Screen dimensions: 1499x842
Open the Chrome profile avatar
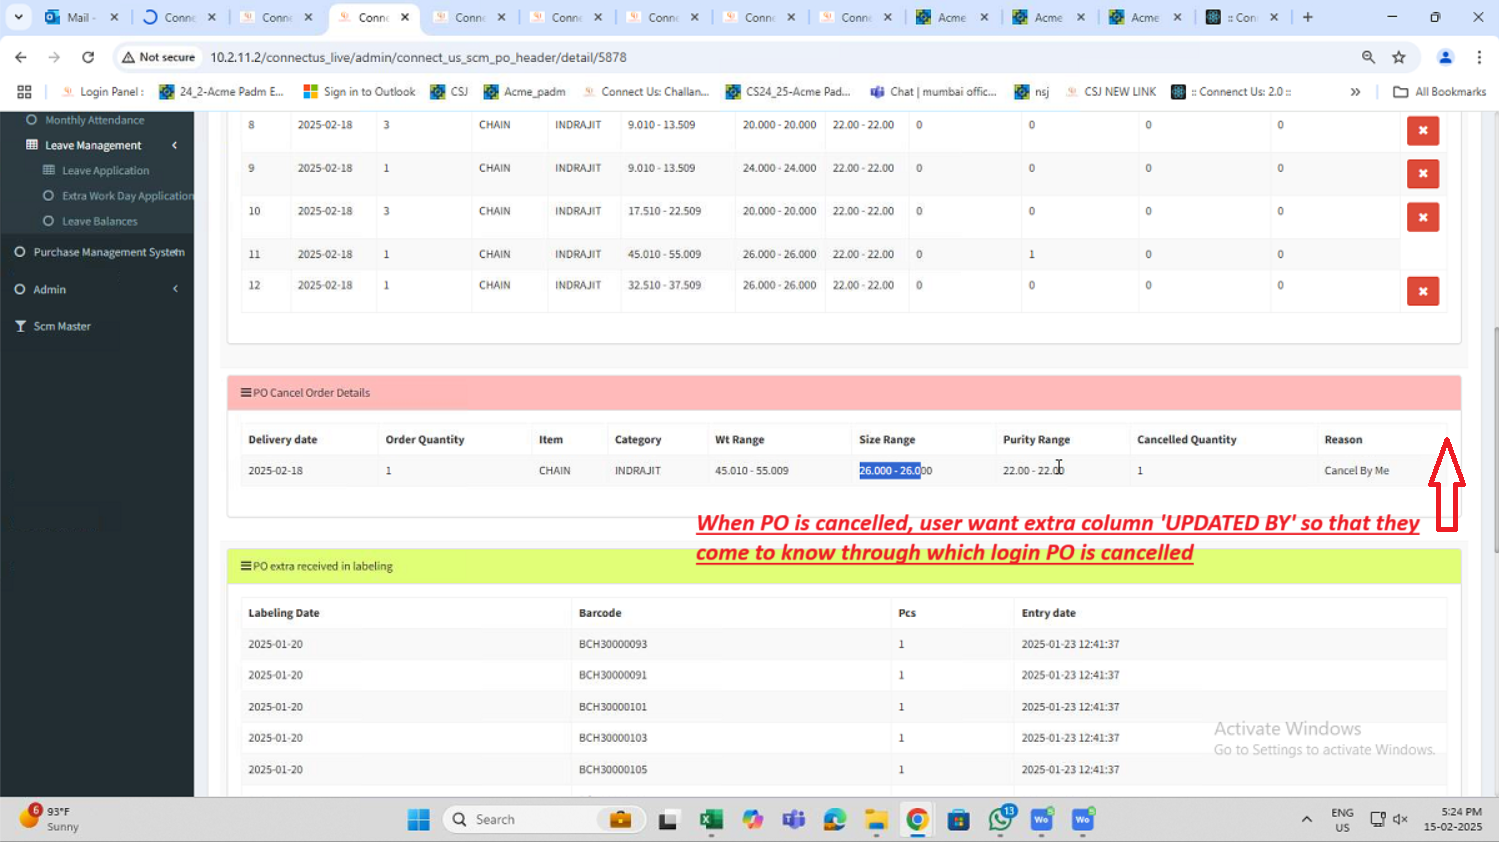coord(1445,57)
